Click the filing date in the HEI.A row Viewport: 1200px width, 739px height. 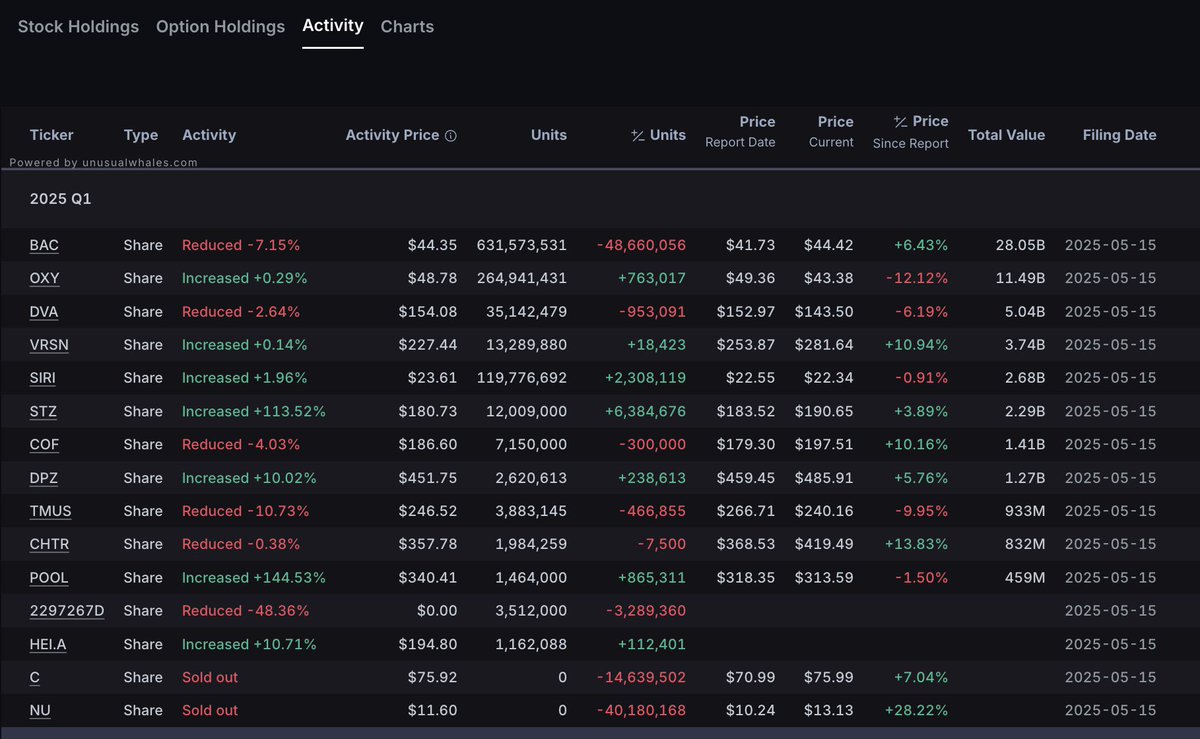point(1110,644)
